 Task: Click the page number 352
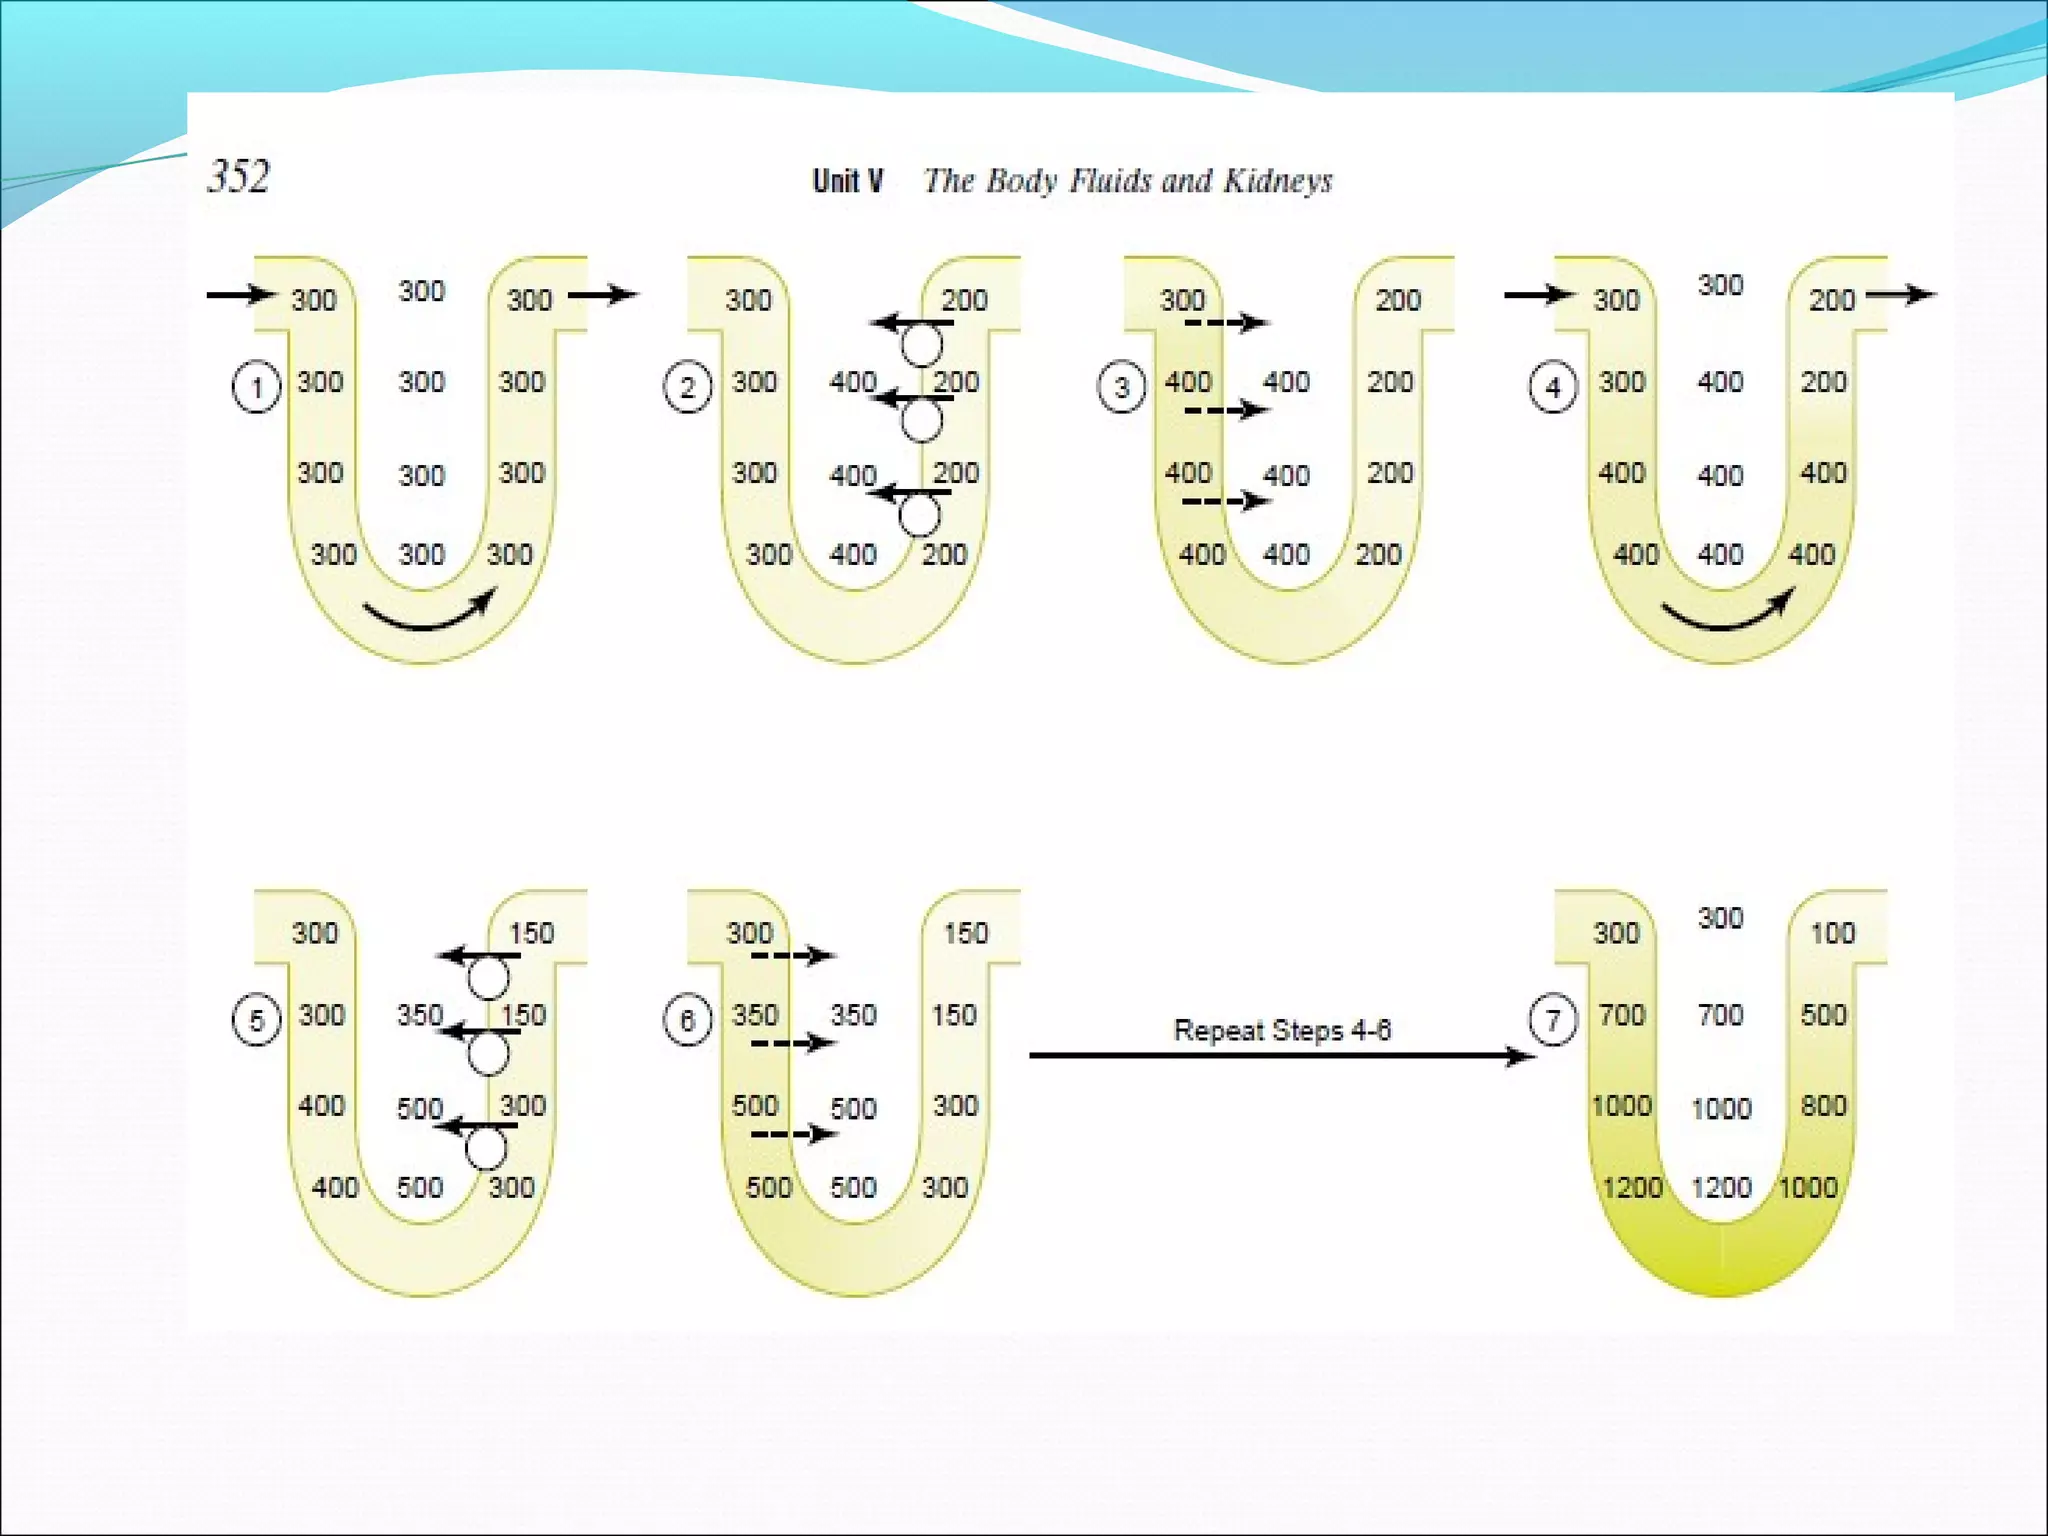[238, 177]
